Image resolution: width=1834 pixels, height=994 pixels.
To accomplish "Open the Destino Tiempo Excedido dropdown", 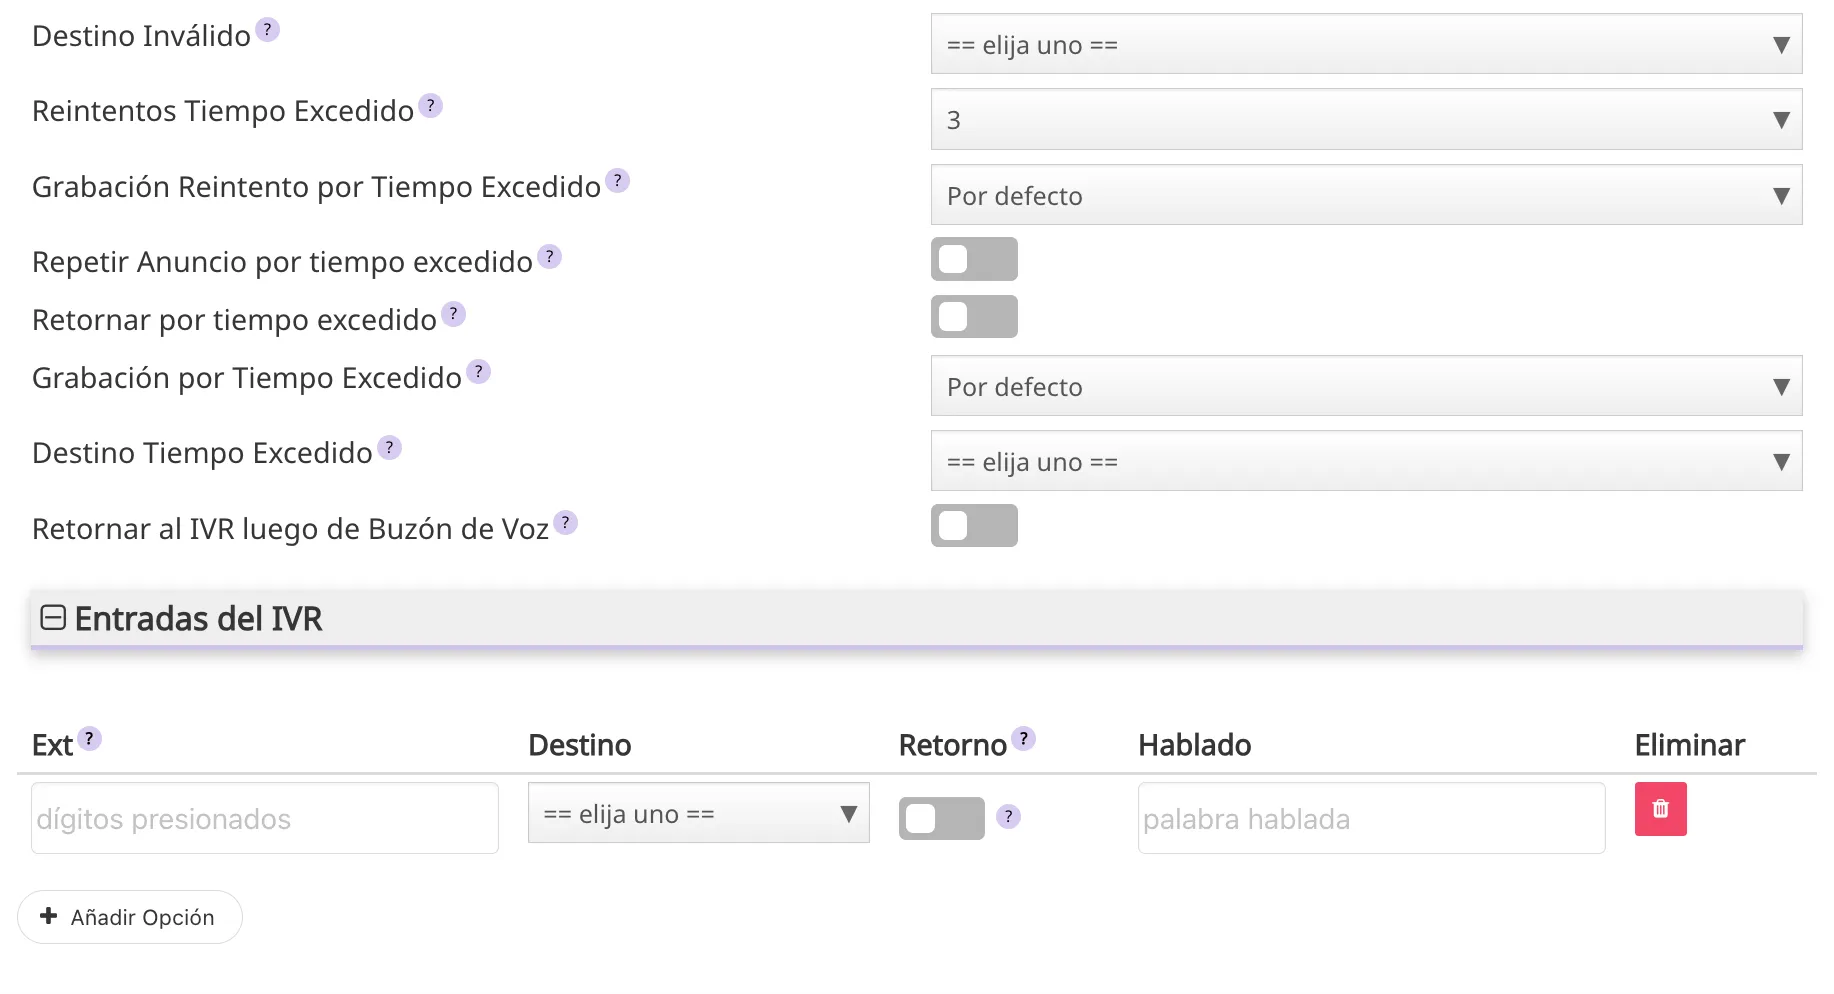I will tap(1366, 461).
